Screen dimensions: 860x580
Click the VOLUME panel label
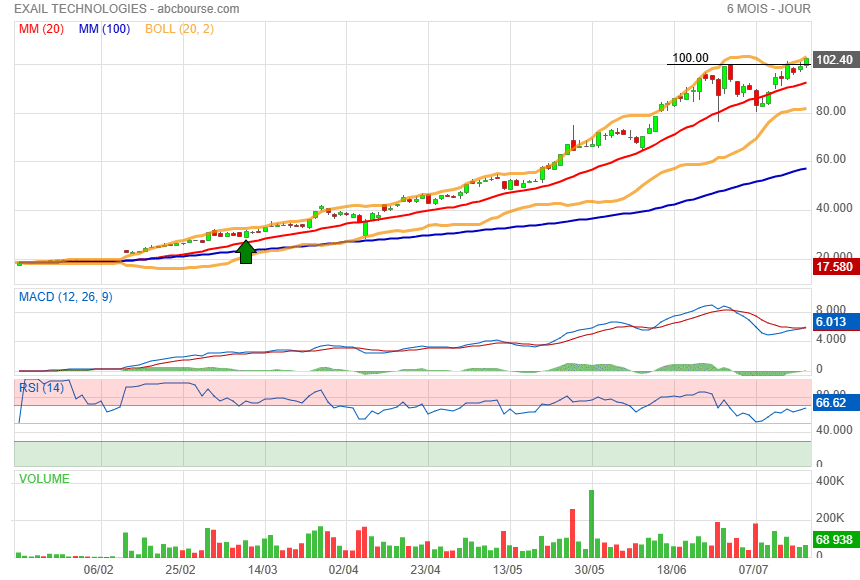coord(44,479)
